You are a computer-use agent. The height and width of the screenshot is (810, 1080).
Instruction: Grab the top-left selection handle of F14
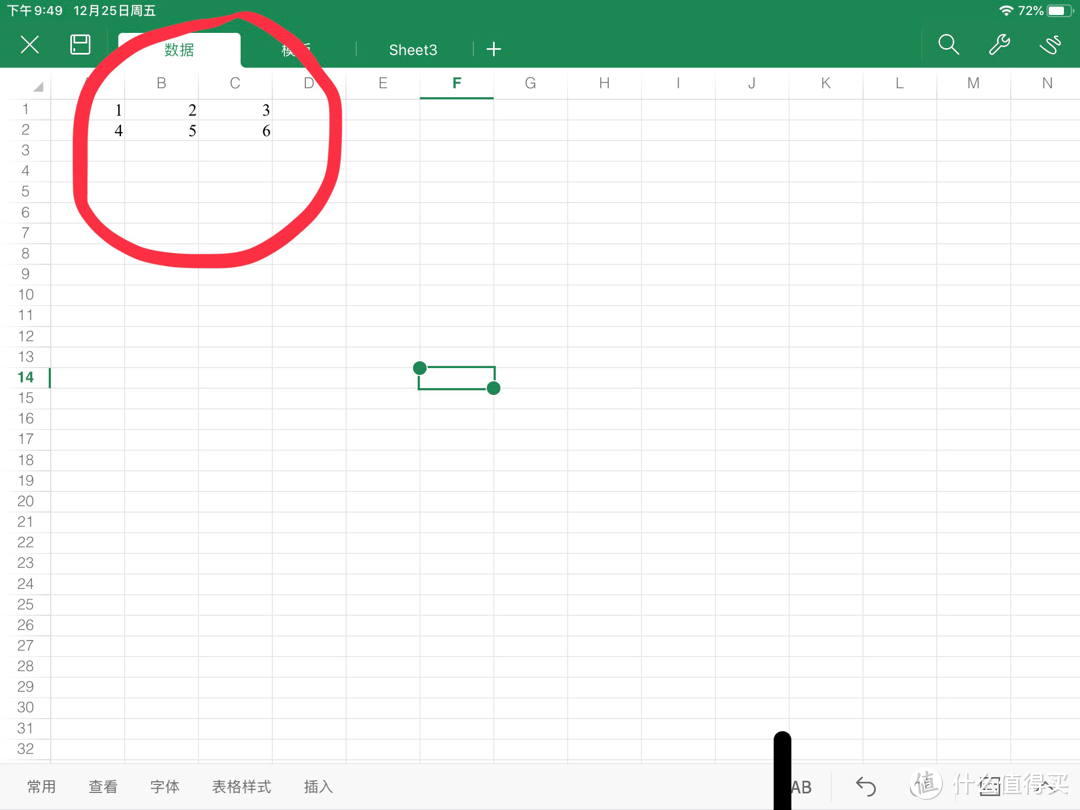click(419, 368)
